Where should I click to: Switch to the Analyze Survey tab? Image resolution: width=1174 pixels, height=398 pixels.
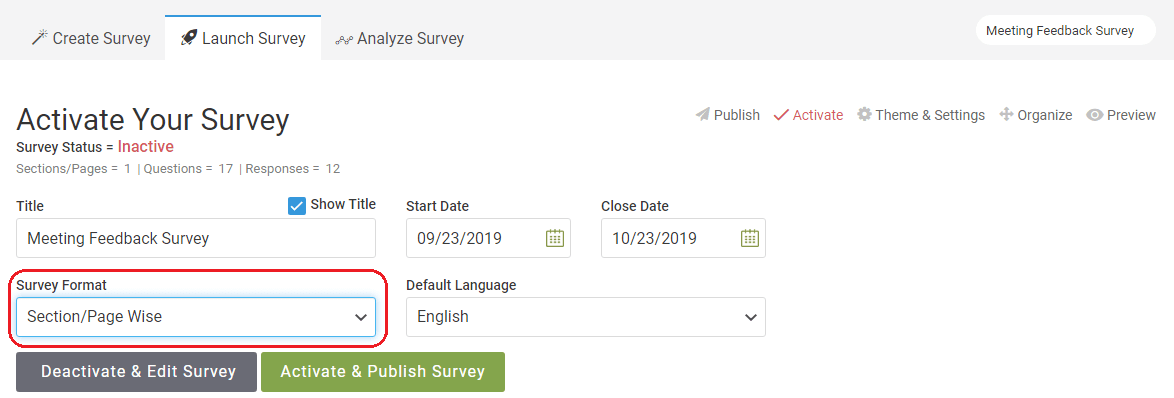pyautogui.click(x=400, y=37)
